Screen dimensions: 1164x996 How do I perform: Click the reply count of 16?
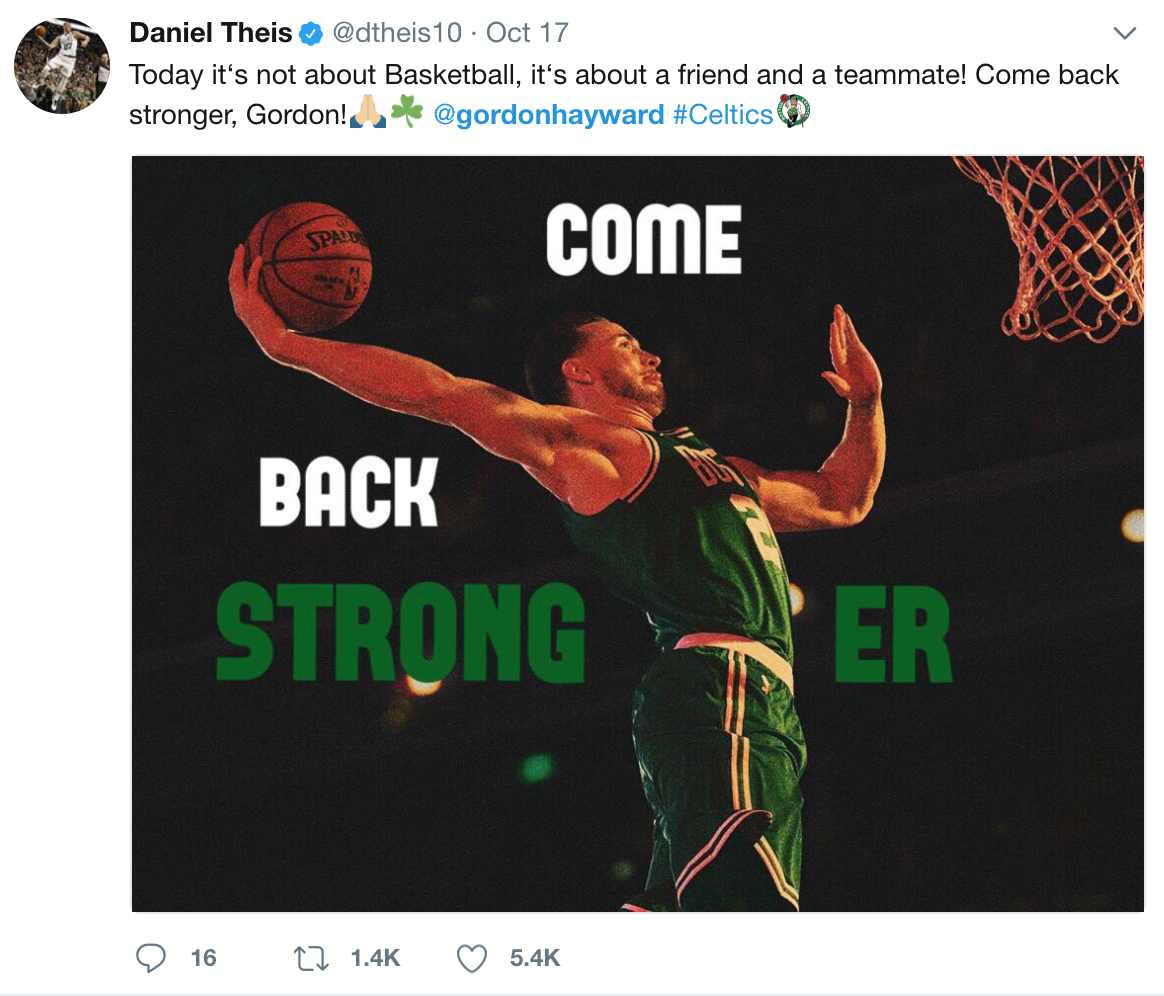click(x=203, y=958)
